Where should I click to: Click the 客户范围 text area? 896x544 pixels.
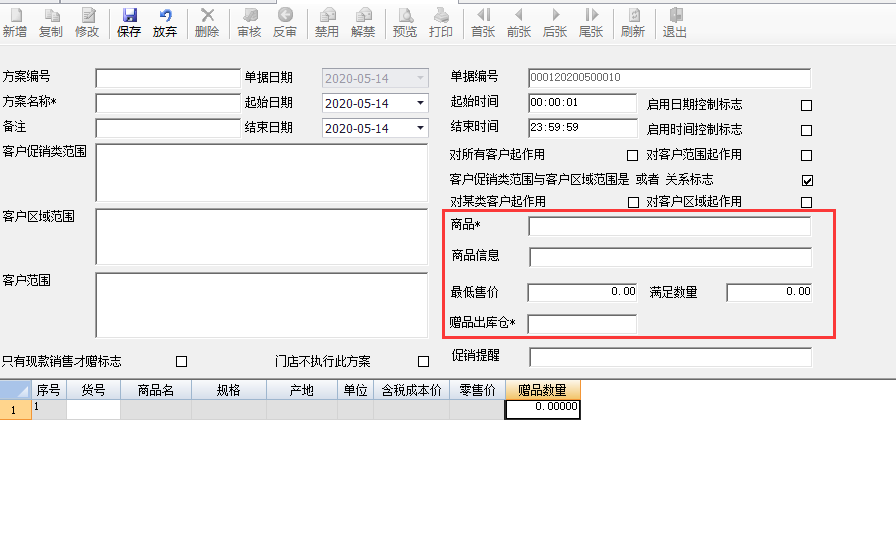262,305
